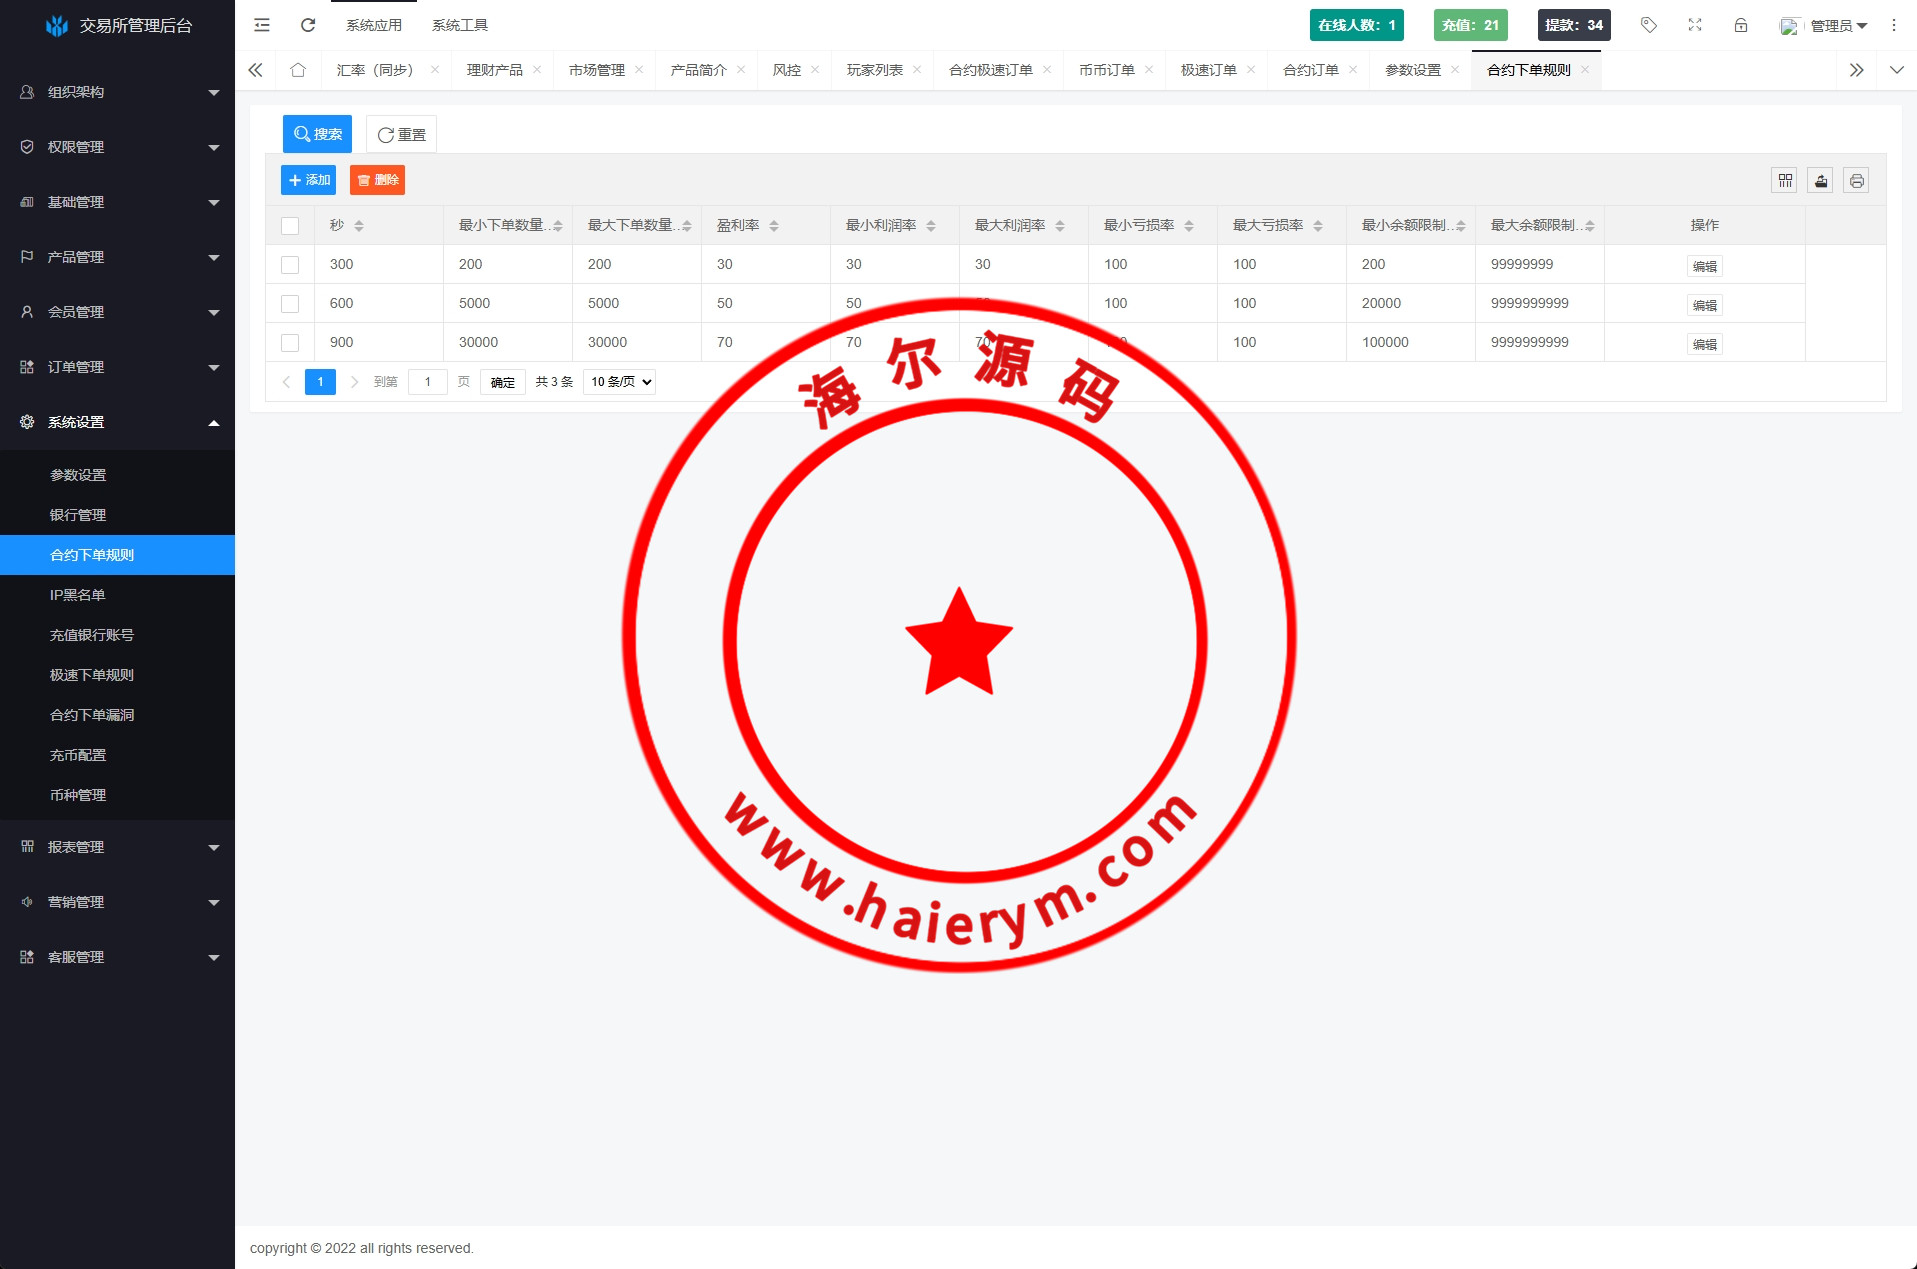Go to the home tab icon
Viewport: 1917px width, 1269px height.
(x=298, y=70)
